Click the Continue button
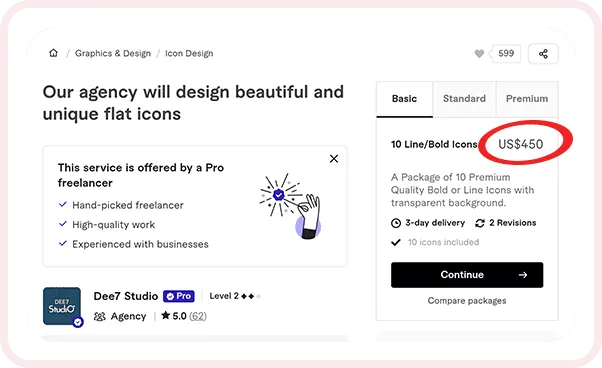The image size is (602, 368). click(467, 275)
